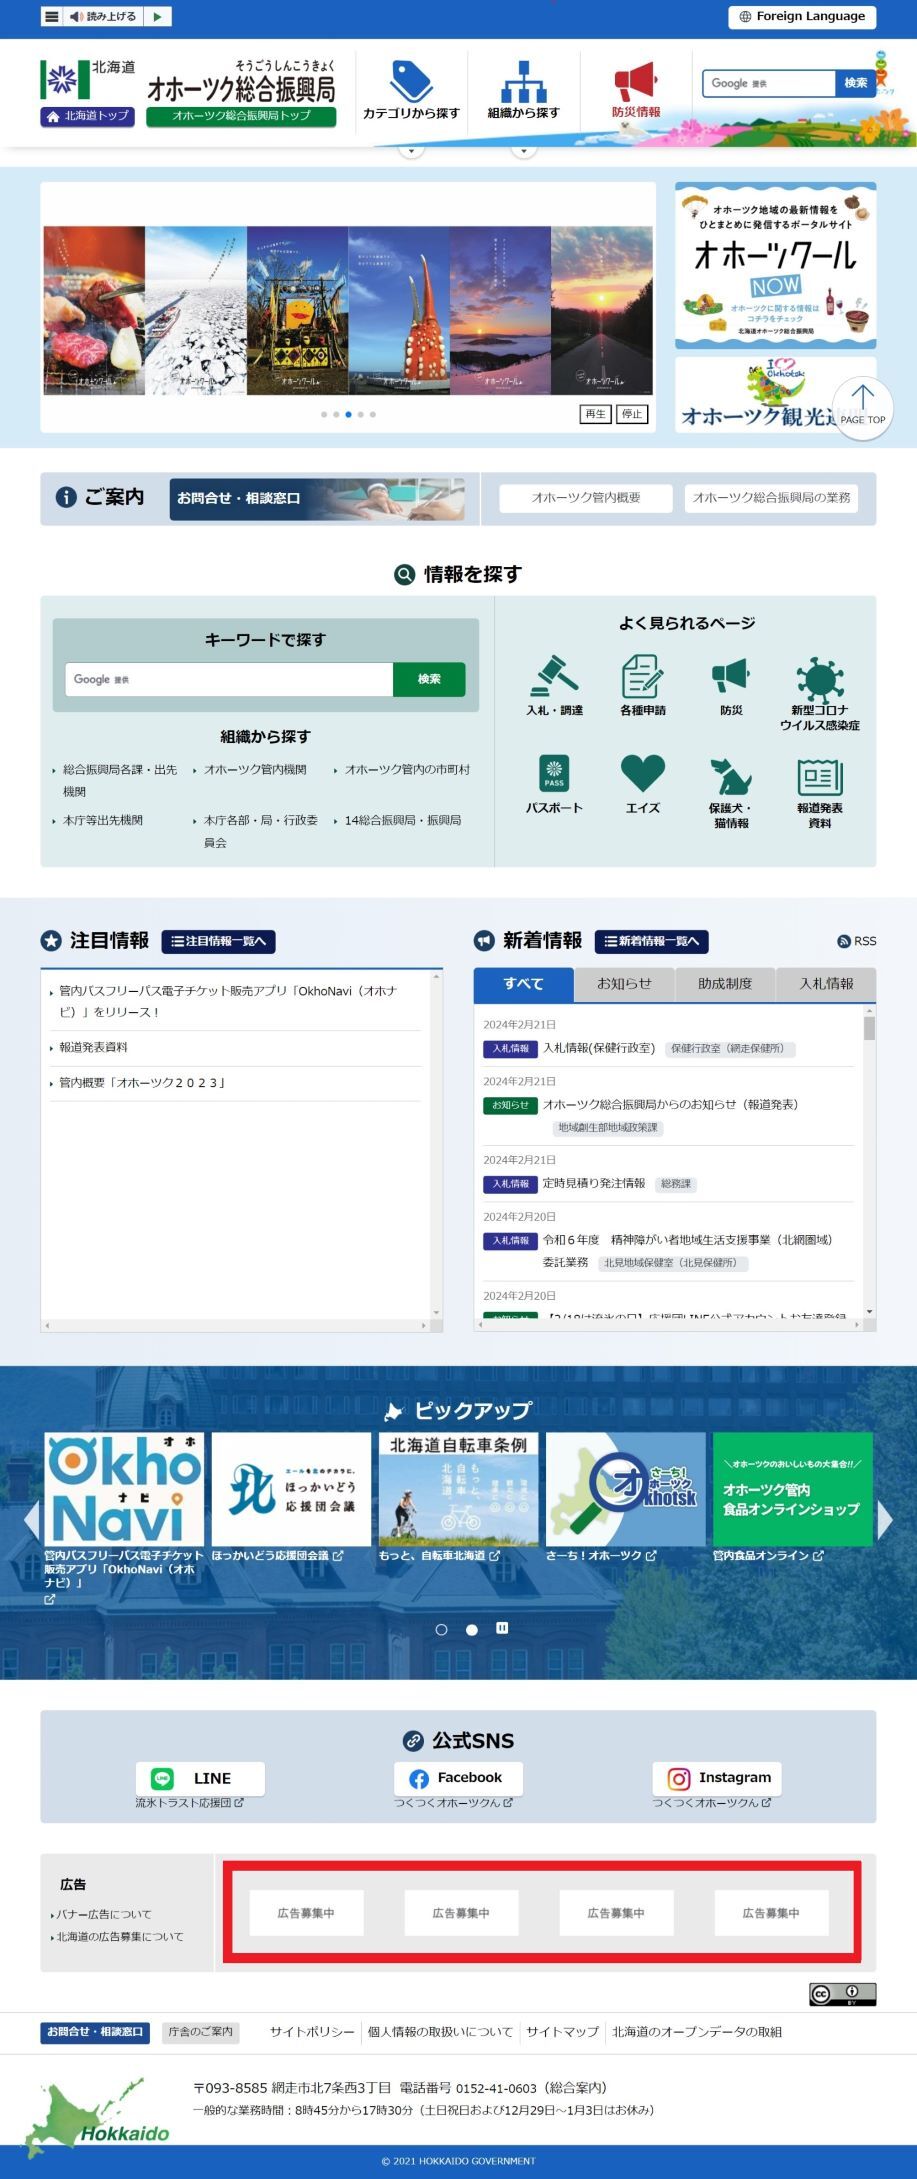
Task: Click the header 検索 button
Action: [x=855, y=83]
